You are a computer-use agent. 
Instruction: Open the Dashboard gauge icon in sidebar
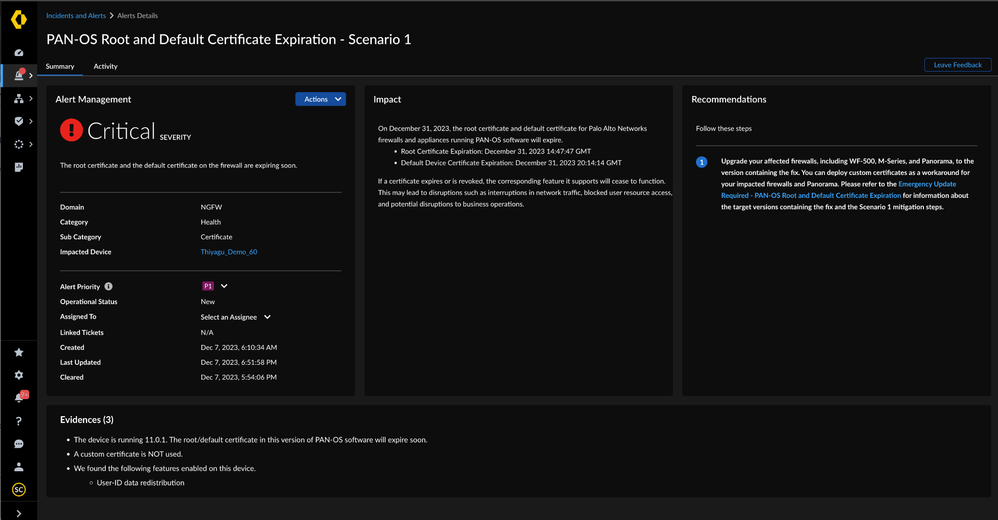(19, 52)
